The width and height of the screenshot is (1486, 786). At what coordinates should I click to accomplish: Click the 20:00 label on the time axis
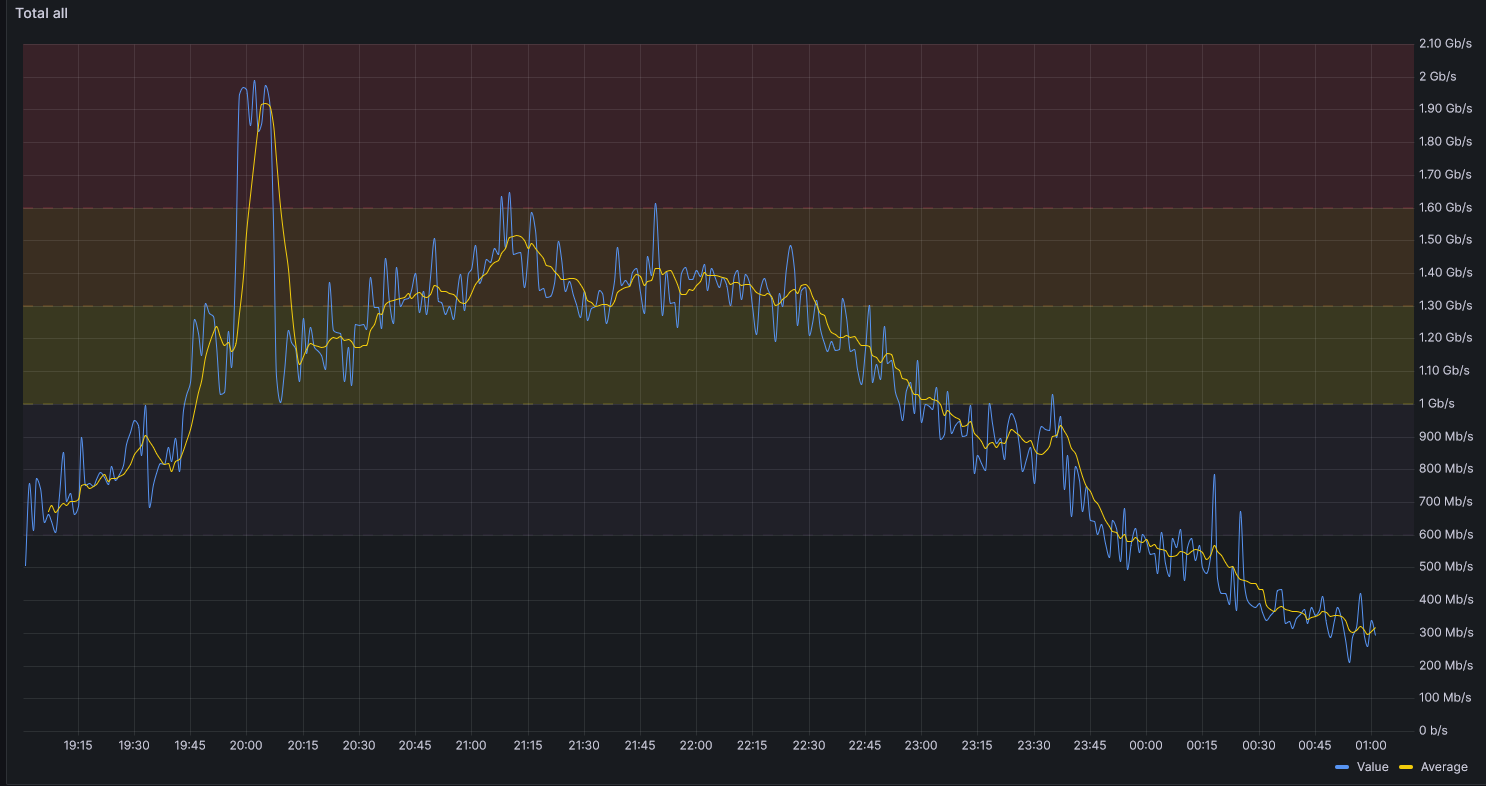(x=246, y=745)
